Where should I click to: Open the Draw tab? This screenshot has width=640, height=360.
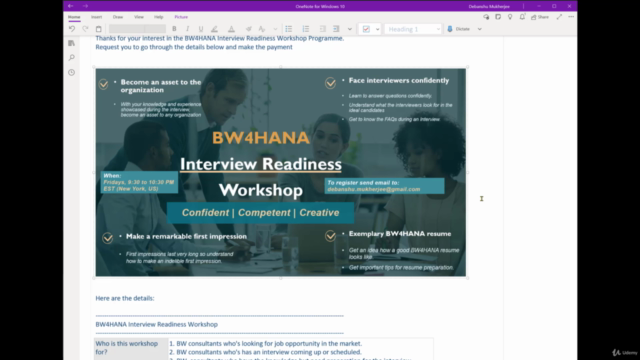click(x=118, y=17)
